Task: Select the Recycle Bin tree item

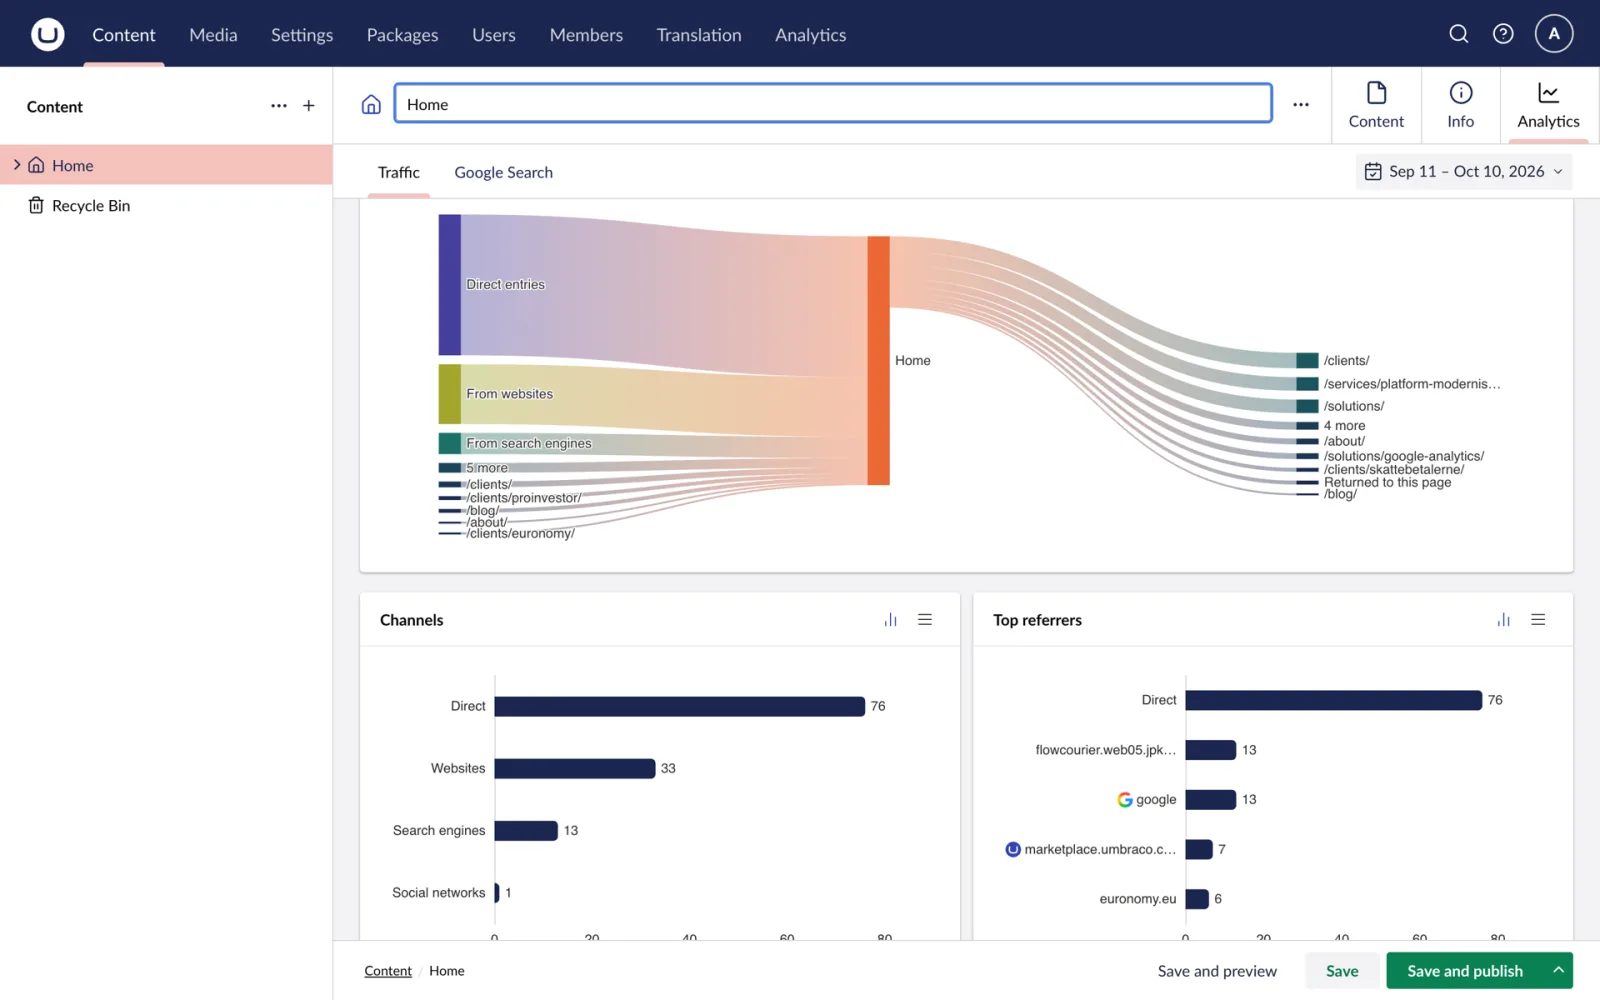Action: (166, 206)
